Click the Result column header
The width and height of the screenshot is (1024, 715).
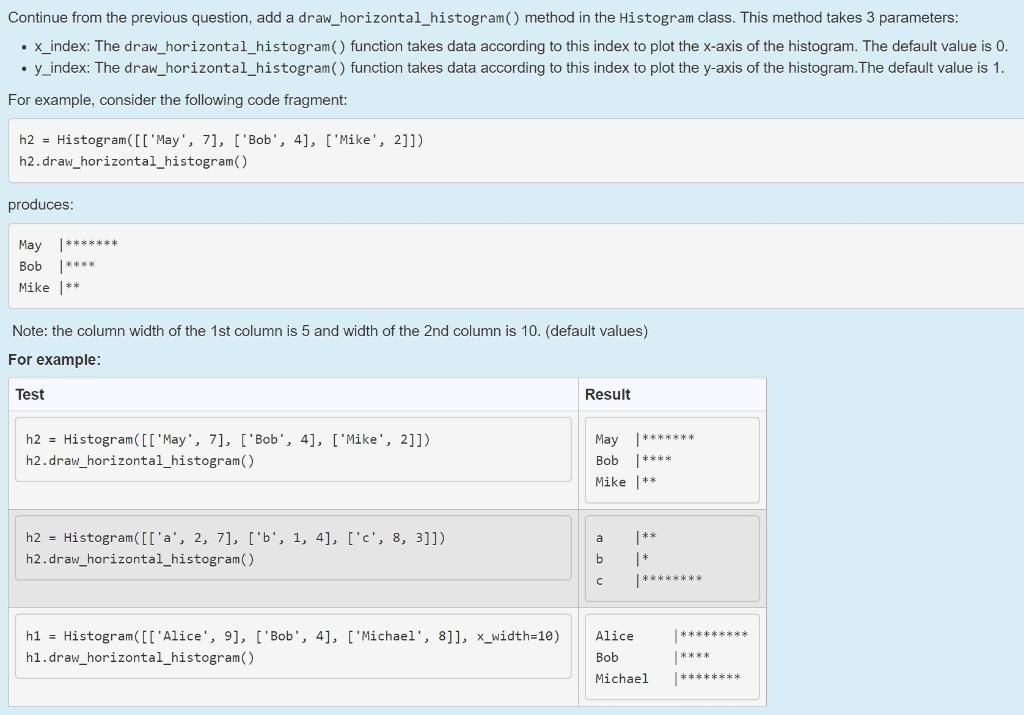pyautogui.click(x=604, y=394)
